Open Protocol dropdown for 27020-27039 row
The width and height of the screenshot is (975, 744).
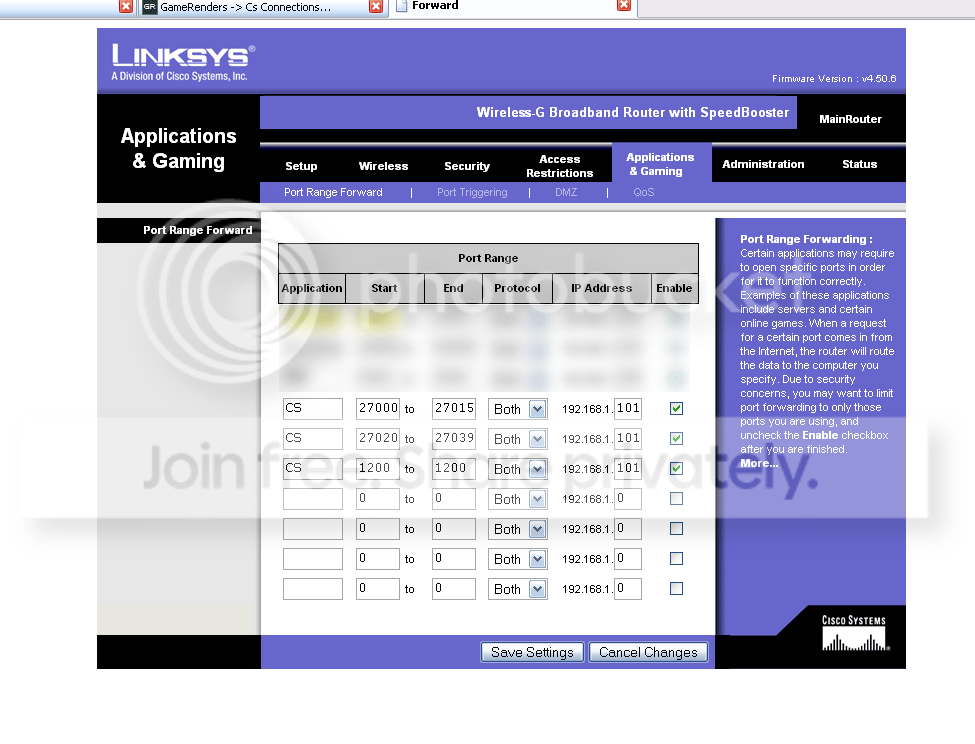pyautogui.click(x=517, y=439)
